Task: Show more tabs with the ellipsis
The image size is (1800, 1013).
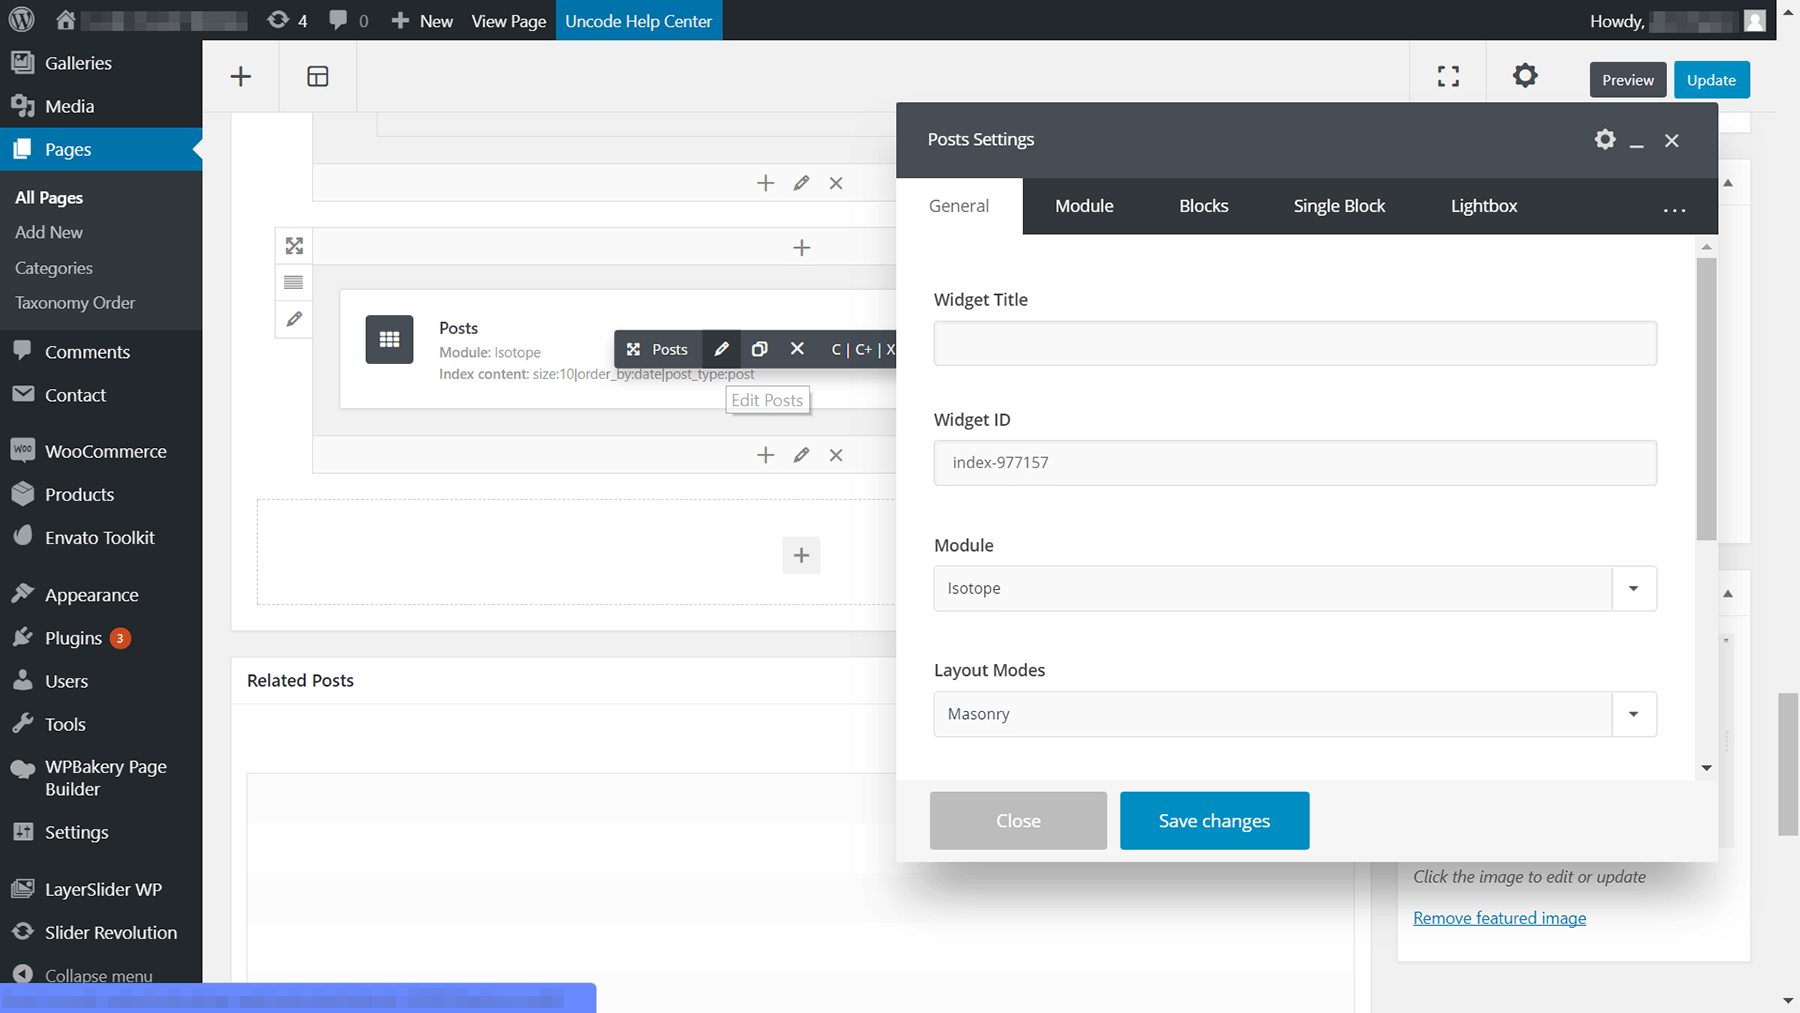Action: (1674, 208)
